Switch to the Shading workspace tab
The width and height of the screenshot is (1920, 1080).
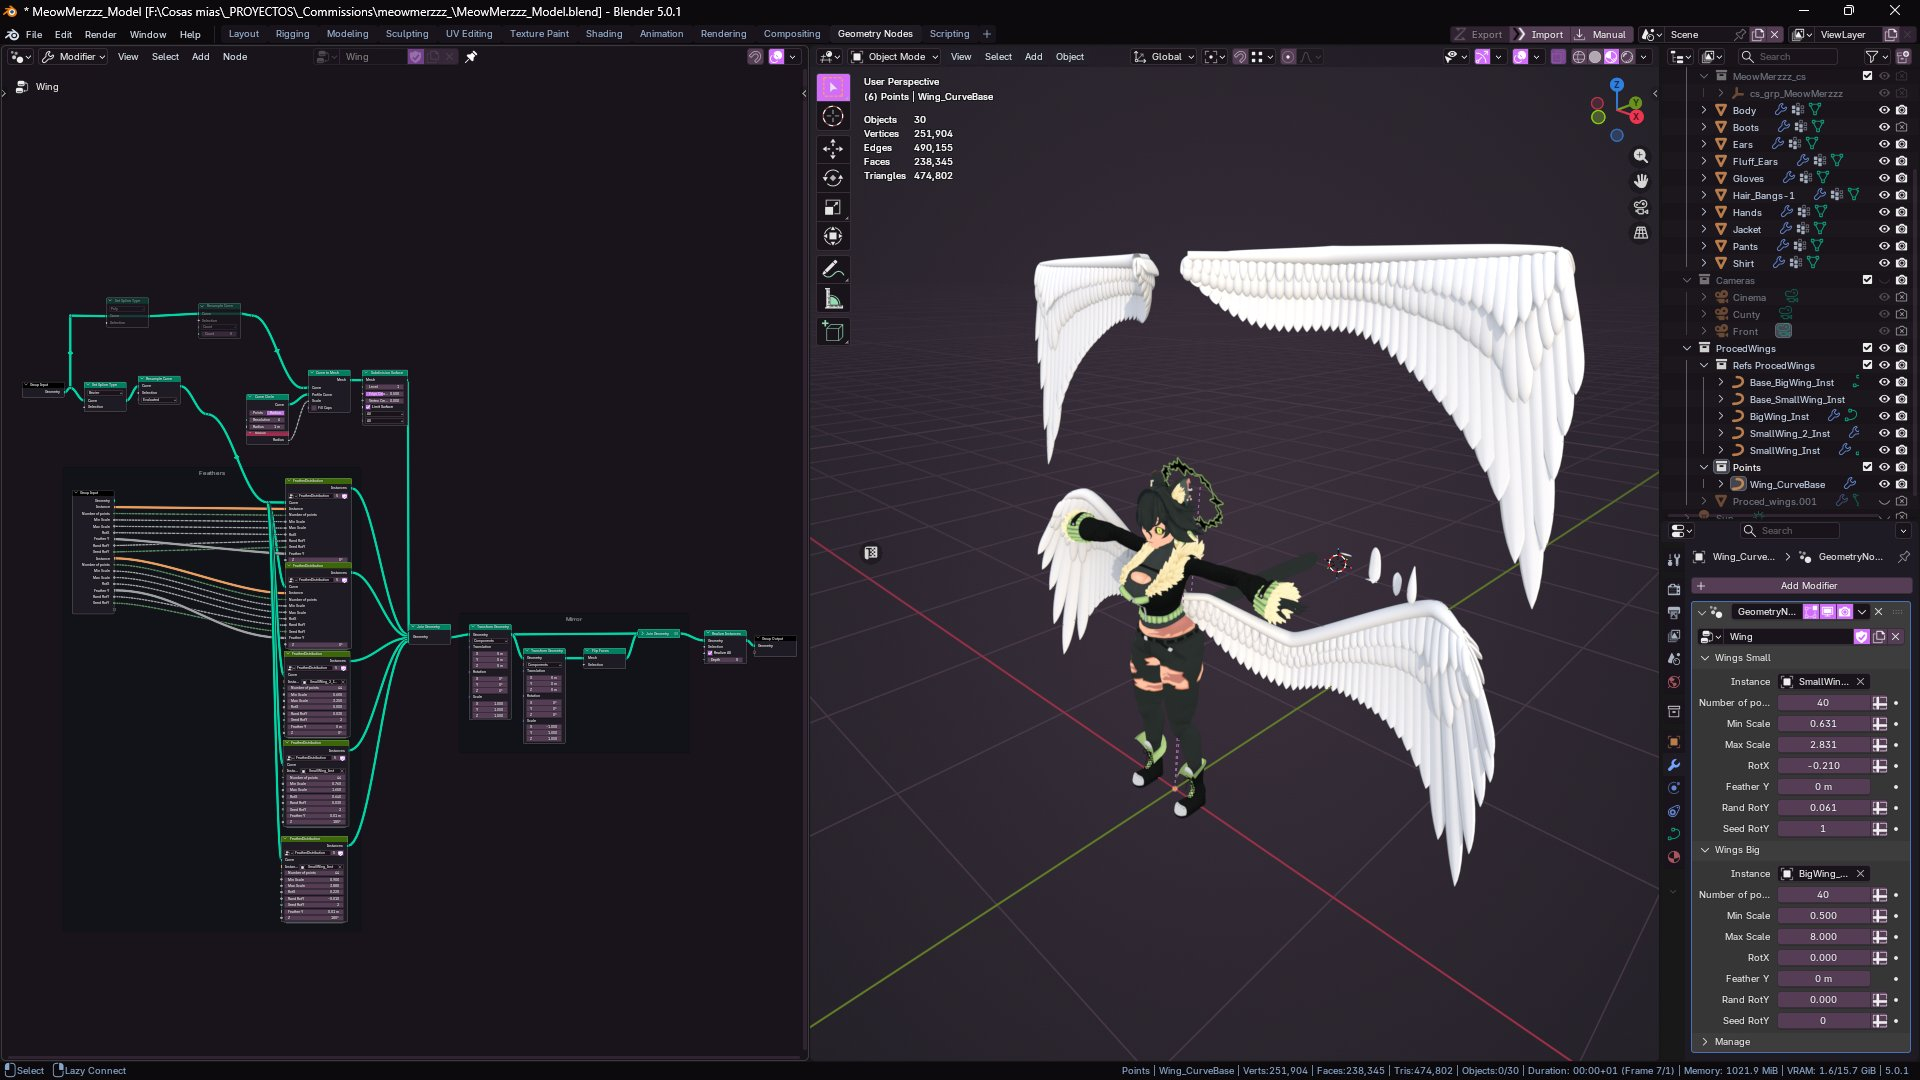point(603,34)
